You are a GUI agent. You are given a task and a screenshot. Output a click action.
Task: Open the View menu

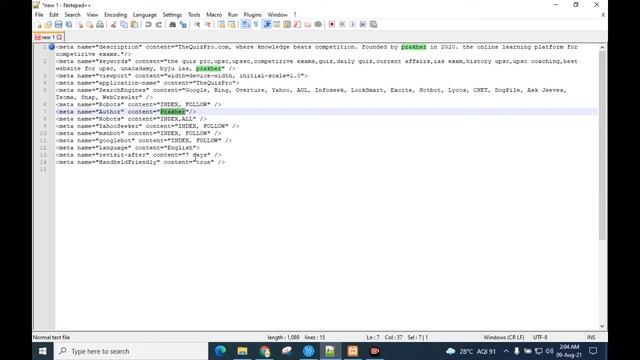(92, 15)
